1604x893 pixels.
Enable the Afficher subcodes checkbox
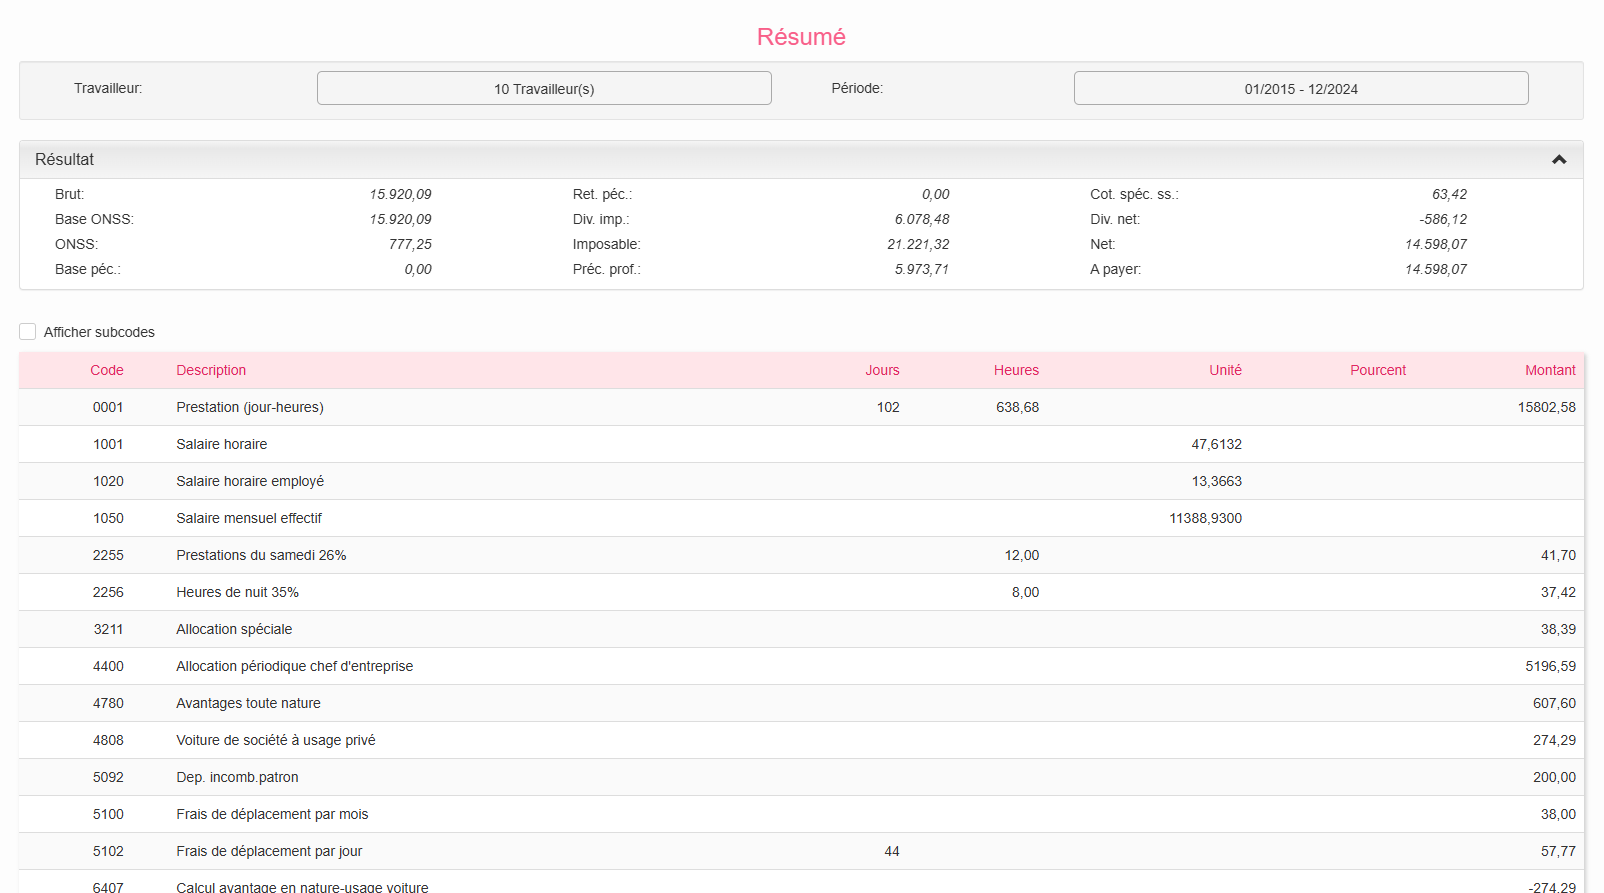pos(28,332)
